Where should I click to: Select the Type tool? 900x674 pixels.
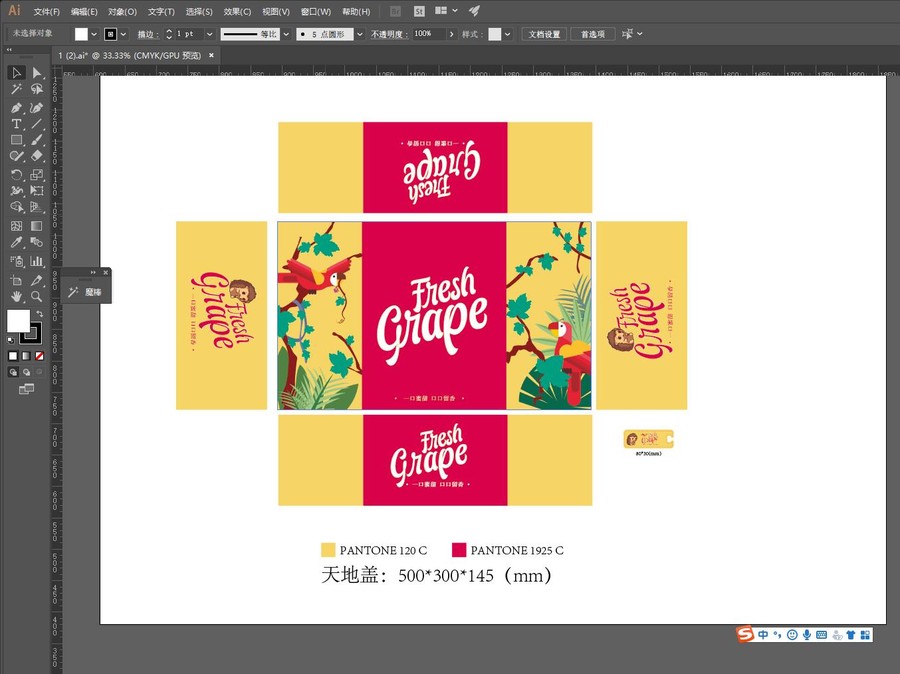tap(16, 123)
